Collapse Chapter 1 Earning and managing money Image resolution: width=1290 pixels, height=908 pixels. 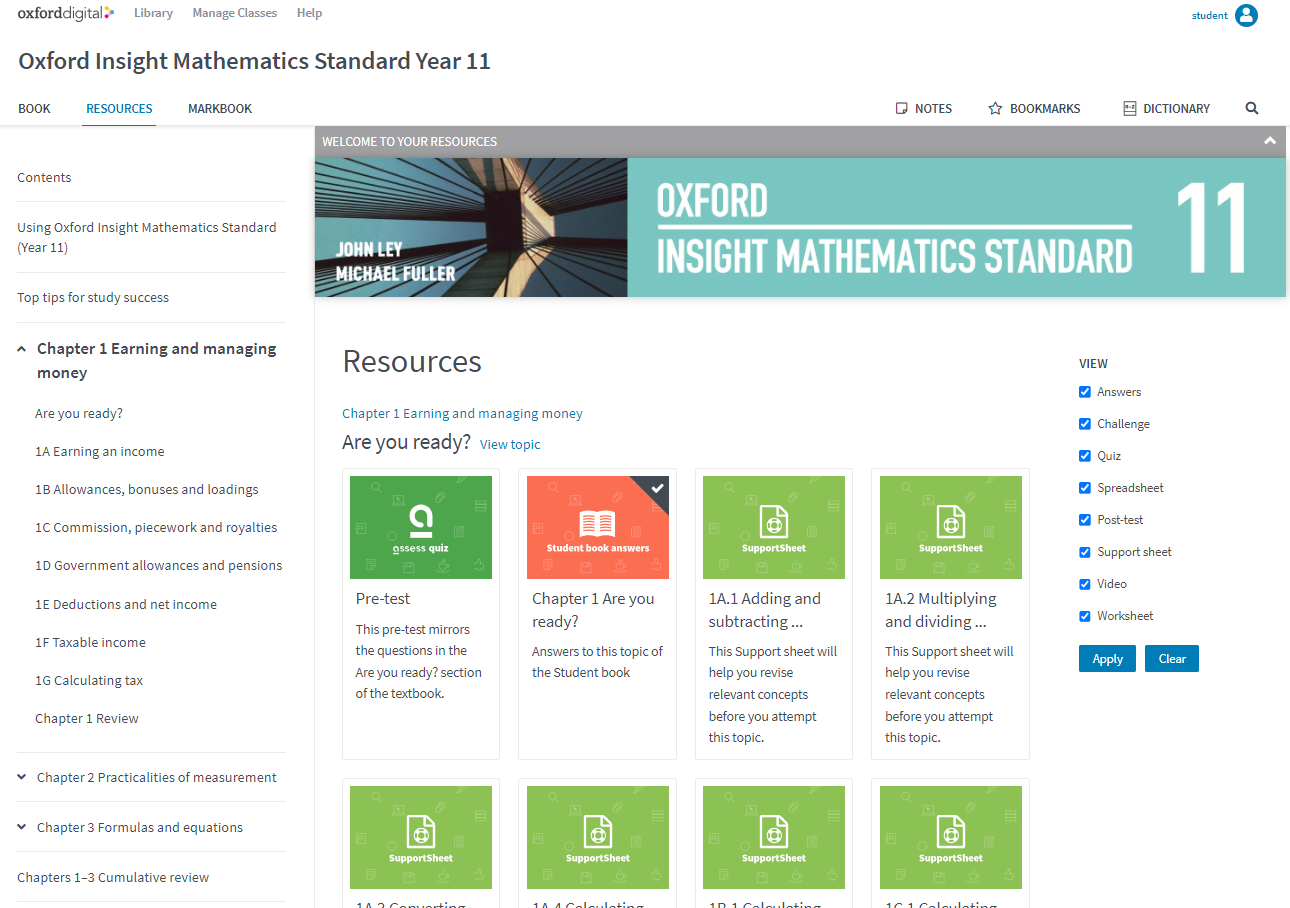coord(22,349)
